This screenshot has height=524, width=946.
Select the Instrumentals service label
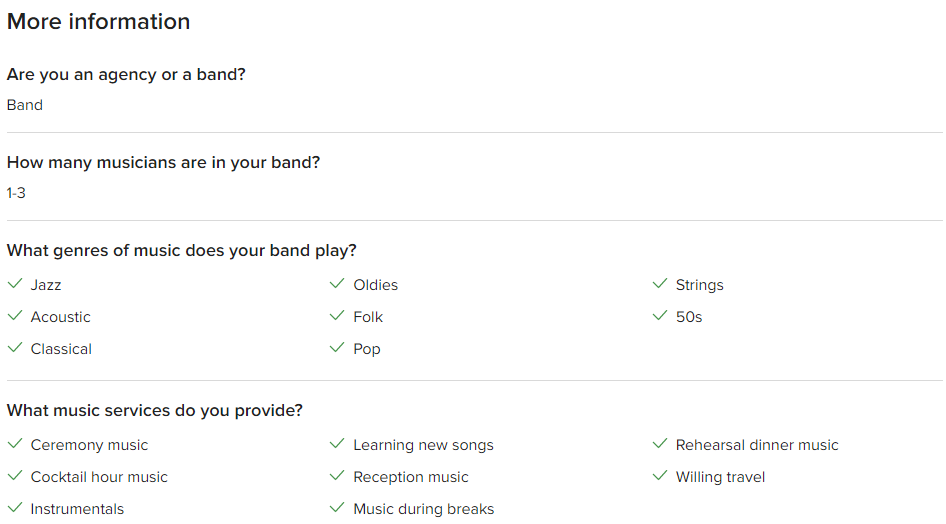[77, 509]
